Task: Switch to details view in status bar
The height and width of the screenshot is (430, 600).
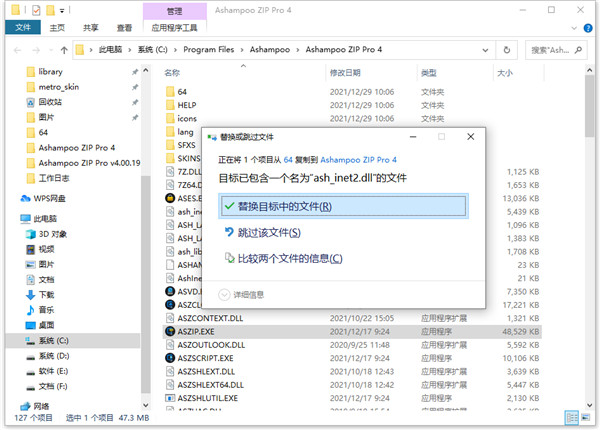Action: [572, 418]
